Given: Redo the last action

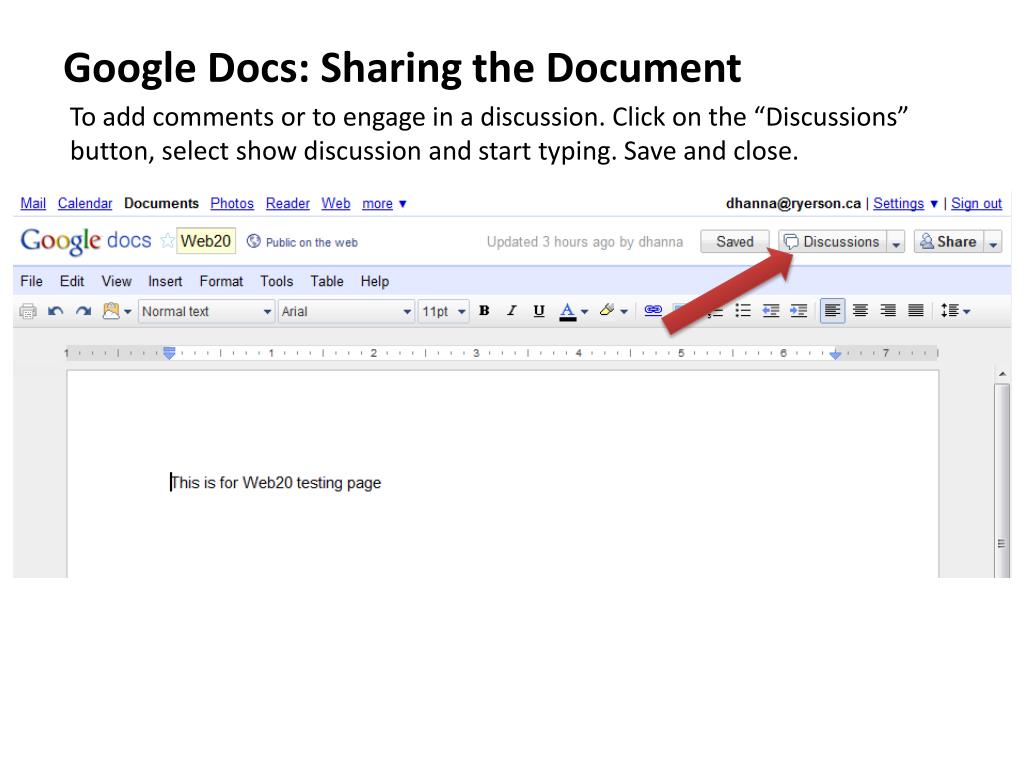Looking at the screenshot, I should point(83,312).
